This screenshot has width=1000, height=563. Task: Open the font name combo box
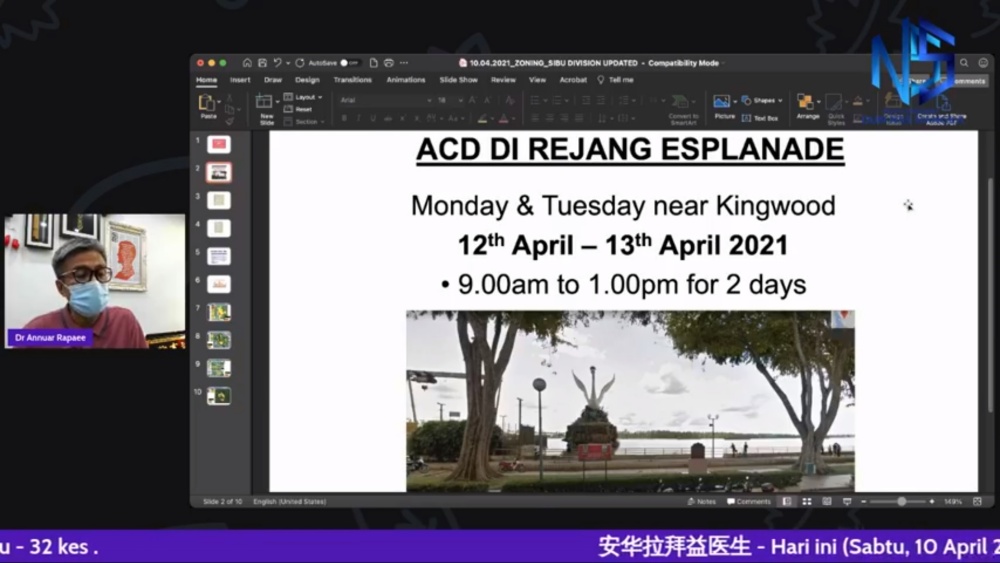(x=386, y=100)
